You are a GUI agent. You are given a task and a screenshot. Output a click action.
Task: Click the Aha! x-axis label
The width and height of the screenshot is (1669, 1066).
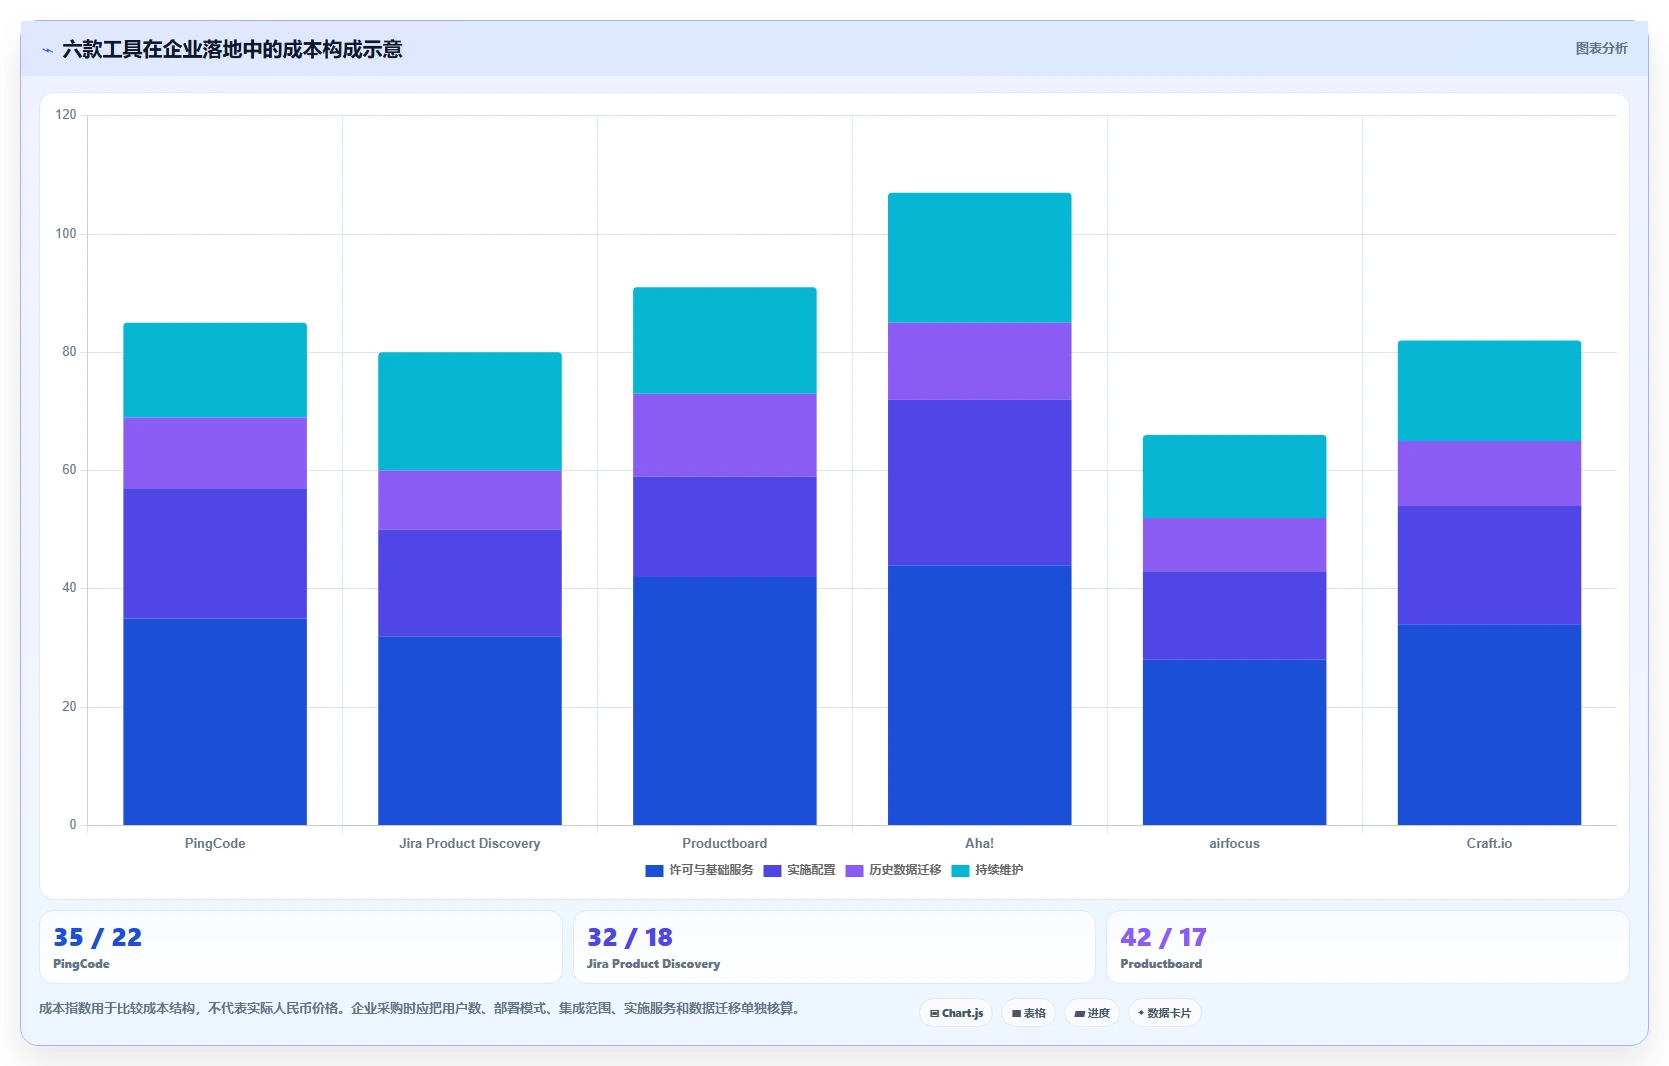(x=979, y=843)
